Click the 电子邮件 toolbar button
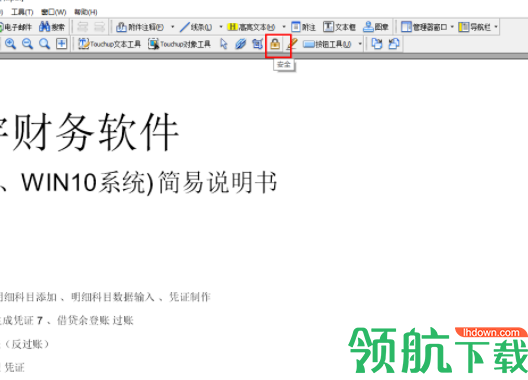Screen dimensions: 528x380 point(15,27)
